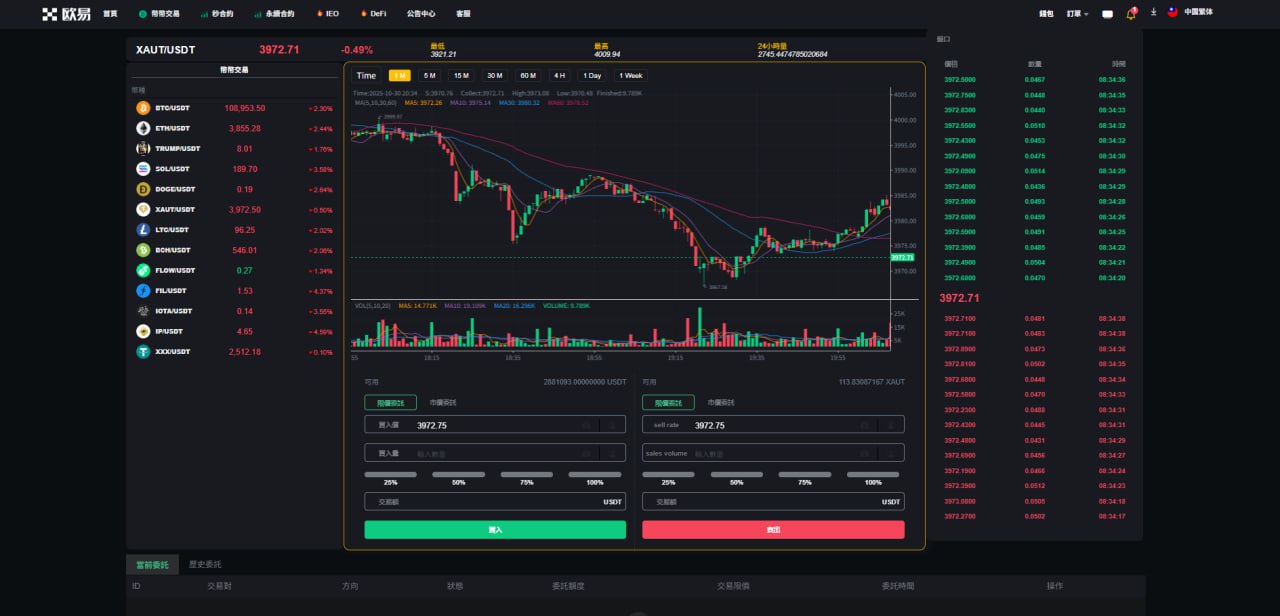Viewport: 1280px width, 616px height.
Task: Click the Bitcoin icon for BTC/USDT
Action: pos(143,108)
